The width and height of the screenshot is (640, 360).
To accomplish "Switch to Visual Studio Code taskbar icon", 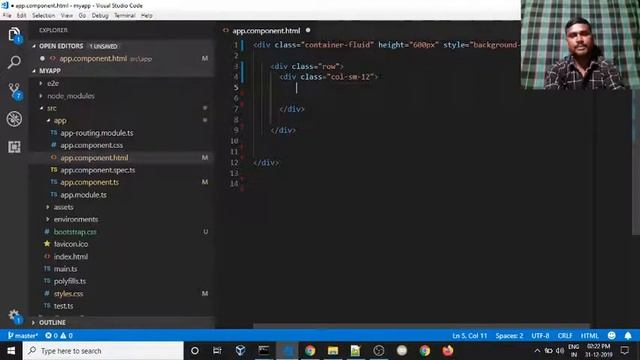I will click(x=287, y=351).
